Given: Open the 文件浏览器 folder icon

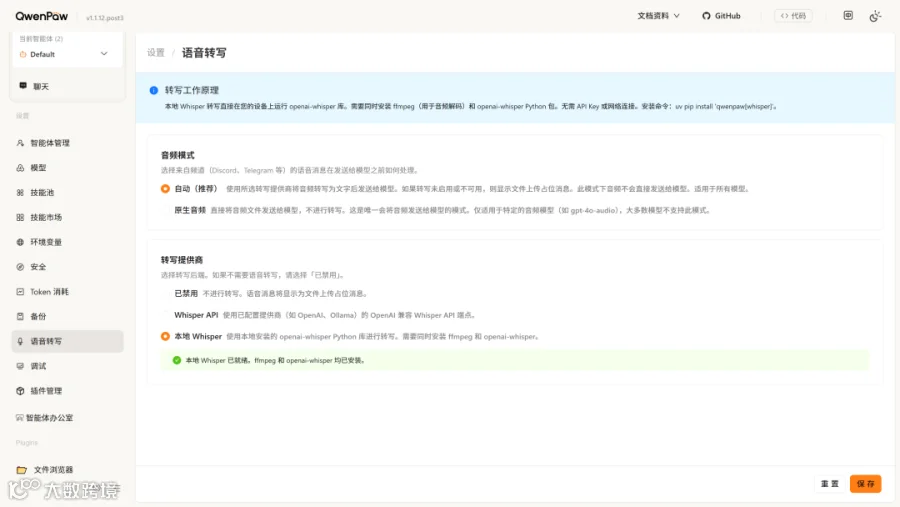Looking at the screenshot, I should (x=22, y=470).
